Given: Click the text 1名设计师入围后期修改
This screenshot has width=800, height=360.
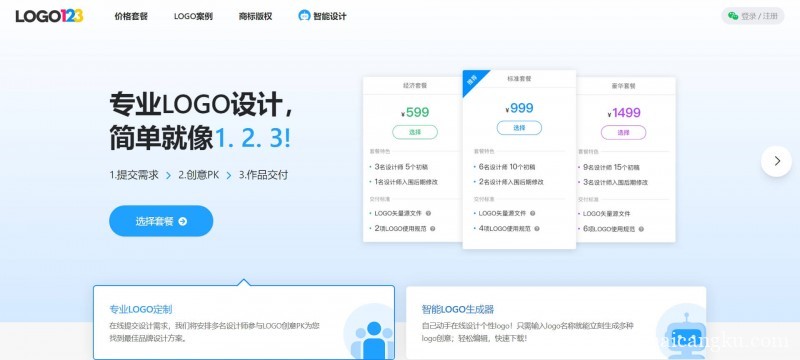Looking at the screenshot, I should (406, 182).
